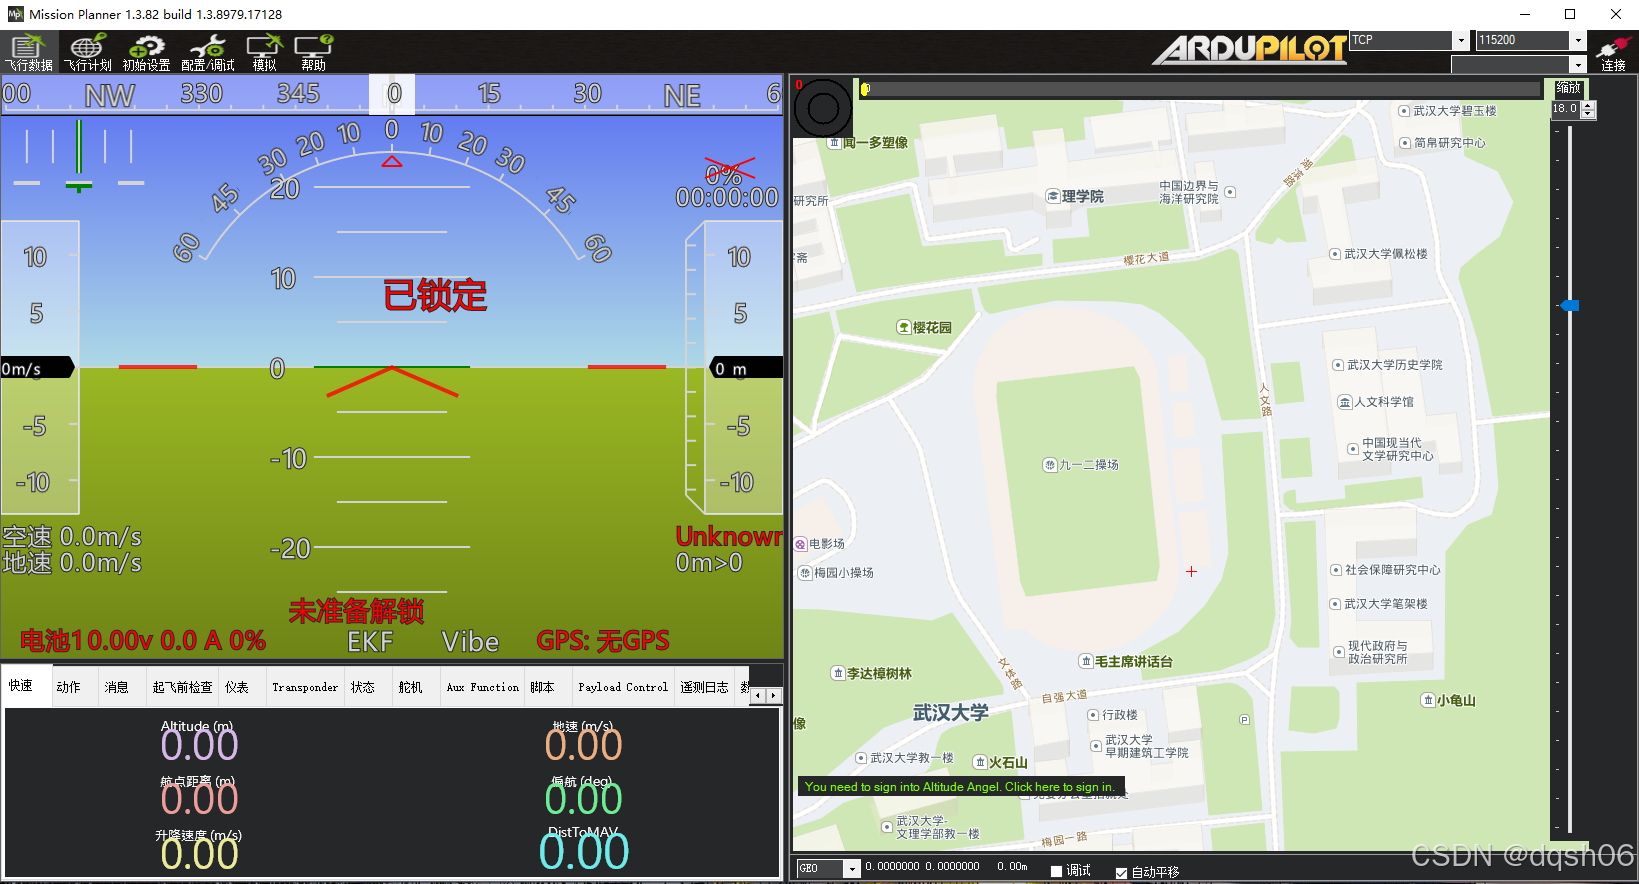The image size is (1639, 884).
Task: Click the 地速 (m/s) ground speed value
Action: click(x=584, y=745)
